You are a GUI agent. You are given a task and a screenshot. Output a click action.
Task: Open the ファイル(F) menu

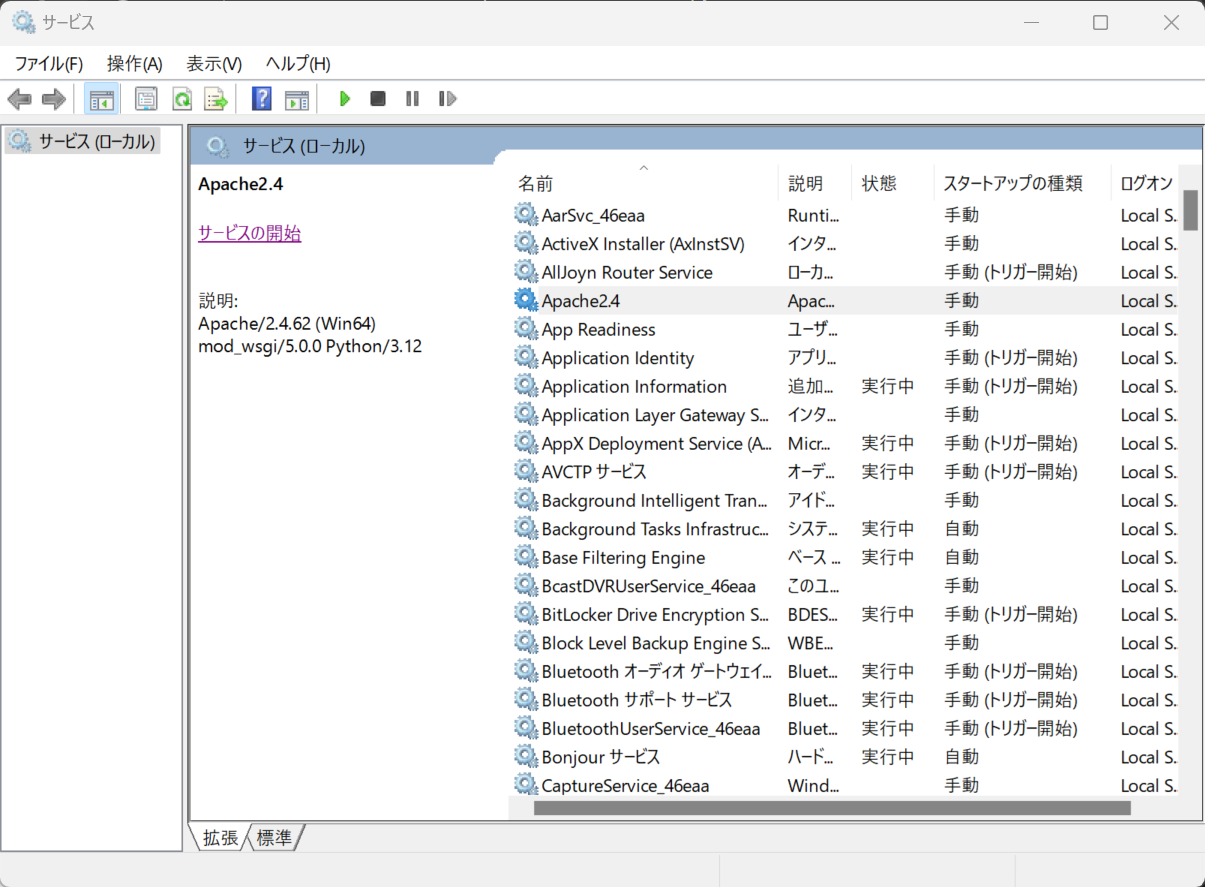[x=49, y=64]
